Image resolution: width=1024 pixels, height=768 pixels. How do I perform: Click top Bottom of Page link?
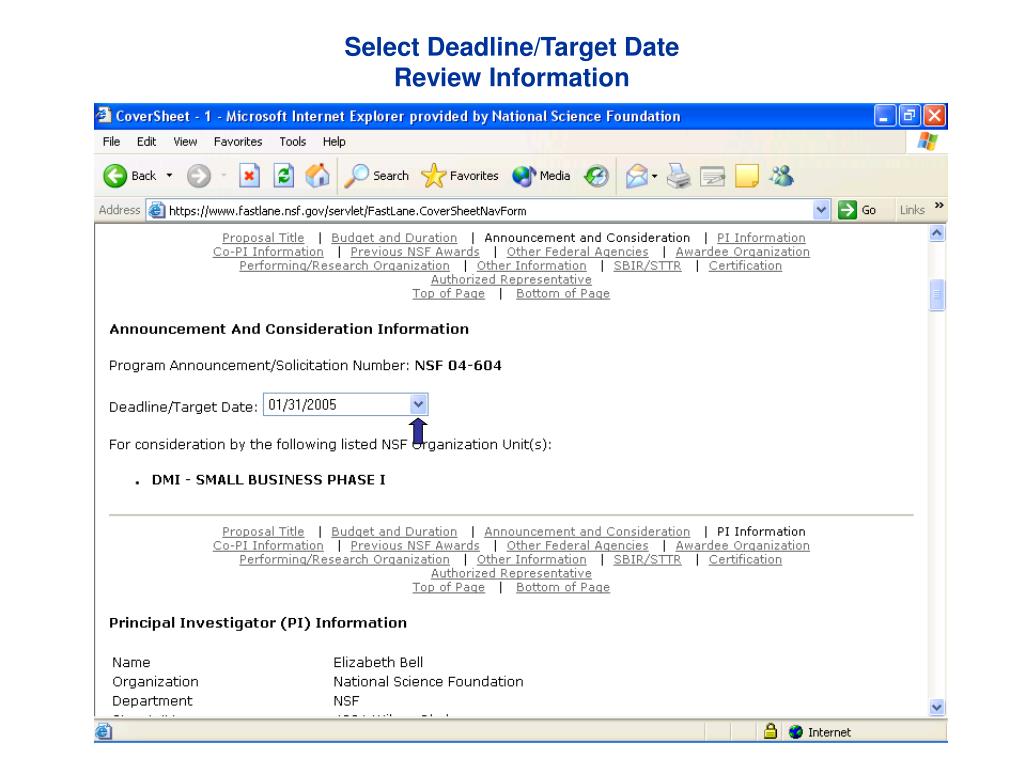562,293
